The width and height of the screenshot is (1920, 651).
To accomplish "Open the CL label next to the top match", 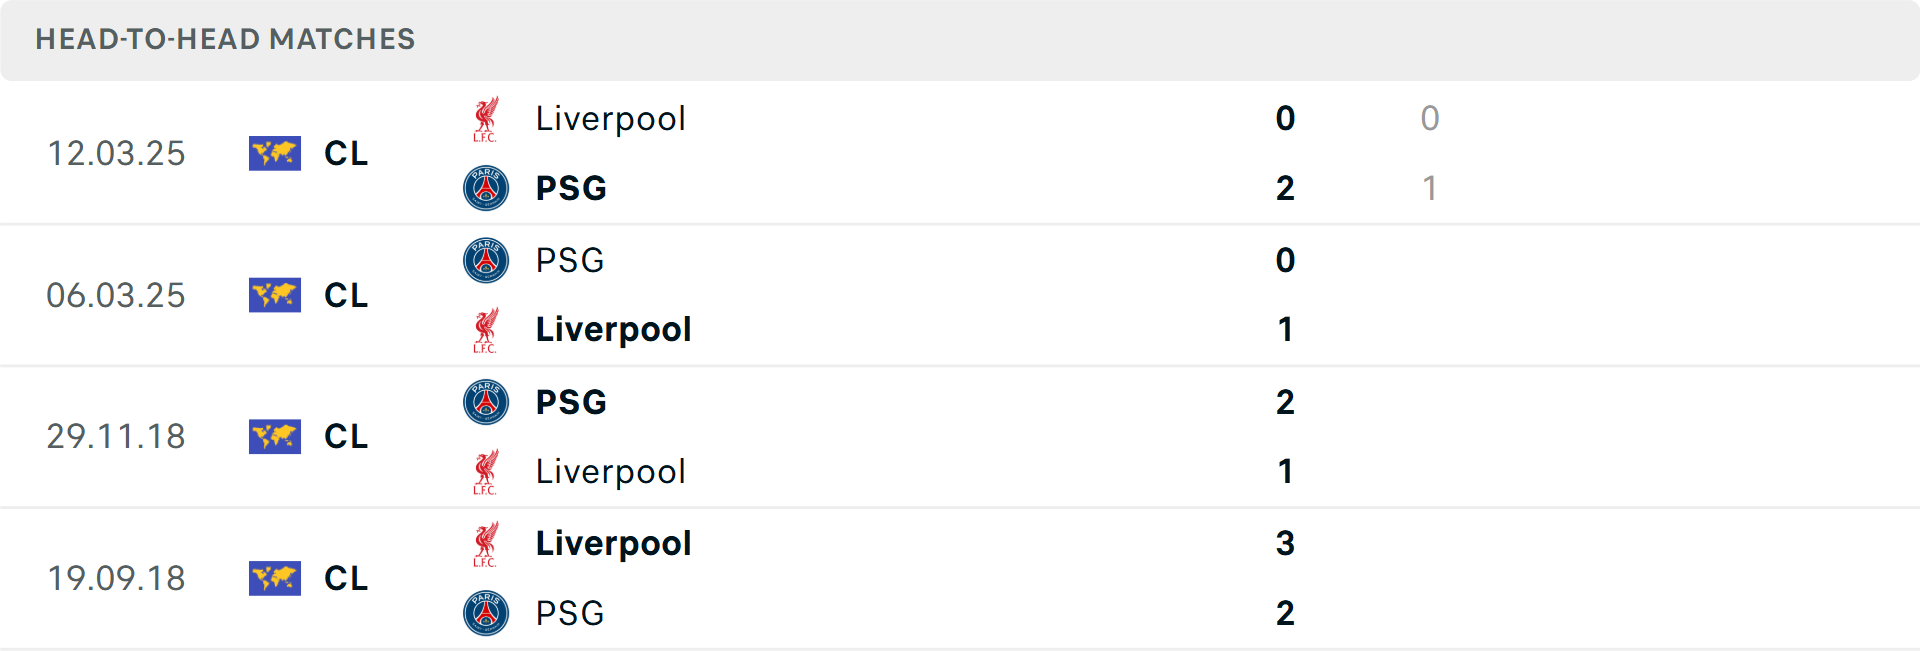I will [x=346, y=153].
